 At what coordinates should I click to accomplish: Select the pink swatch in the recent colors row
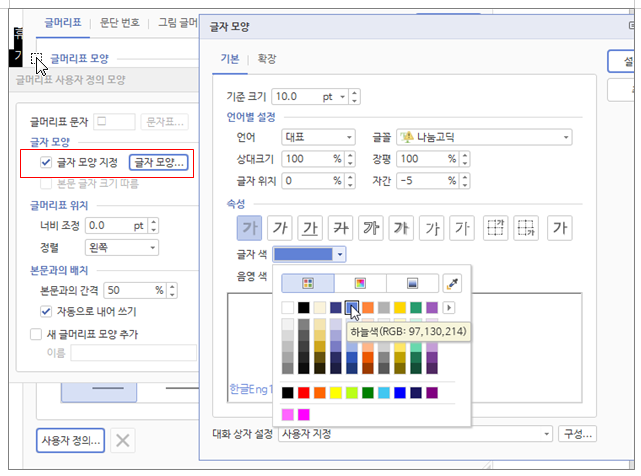287,415
